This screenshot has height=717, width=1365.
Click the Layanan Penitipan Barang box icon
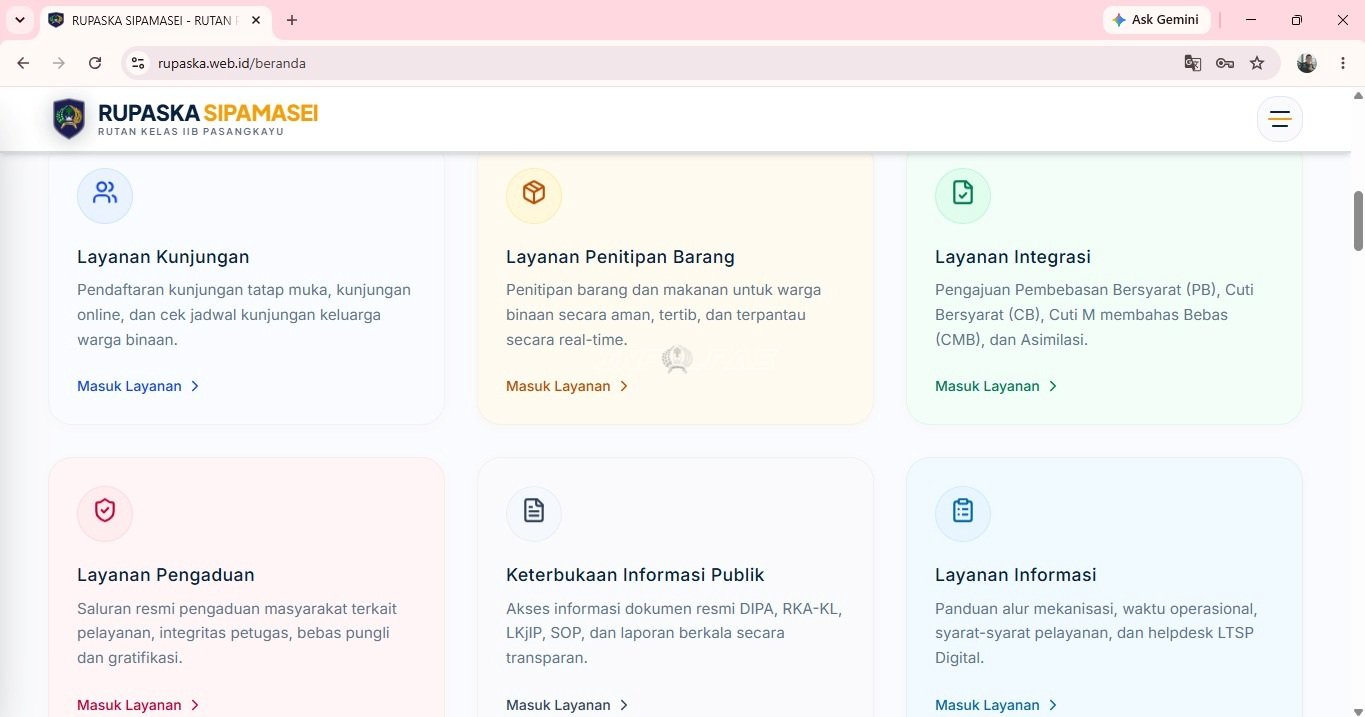(534, 194)
